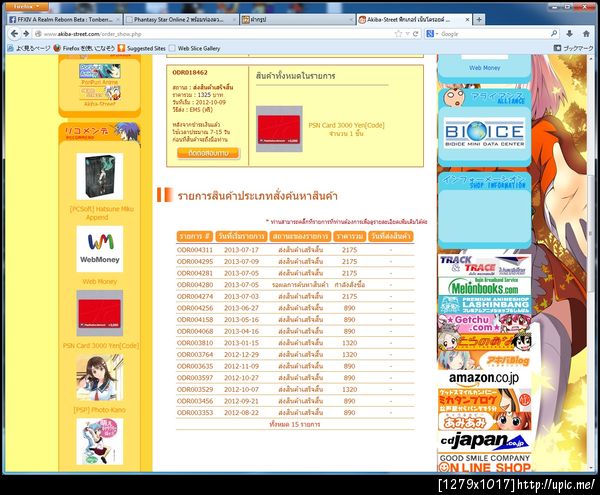Click the Photo Kano product image
This screenshot has height=495, width=600.
tap(99, 377)
